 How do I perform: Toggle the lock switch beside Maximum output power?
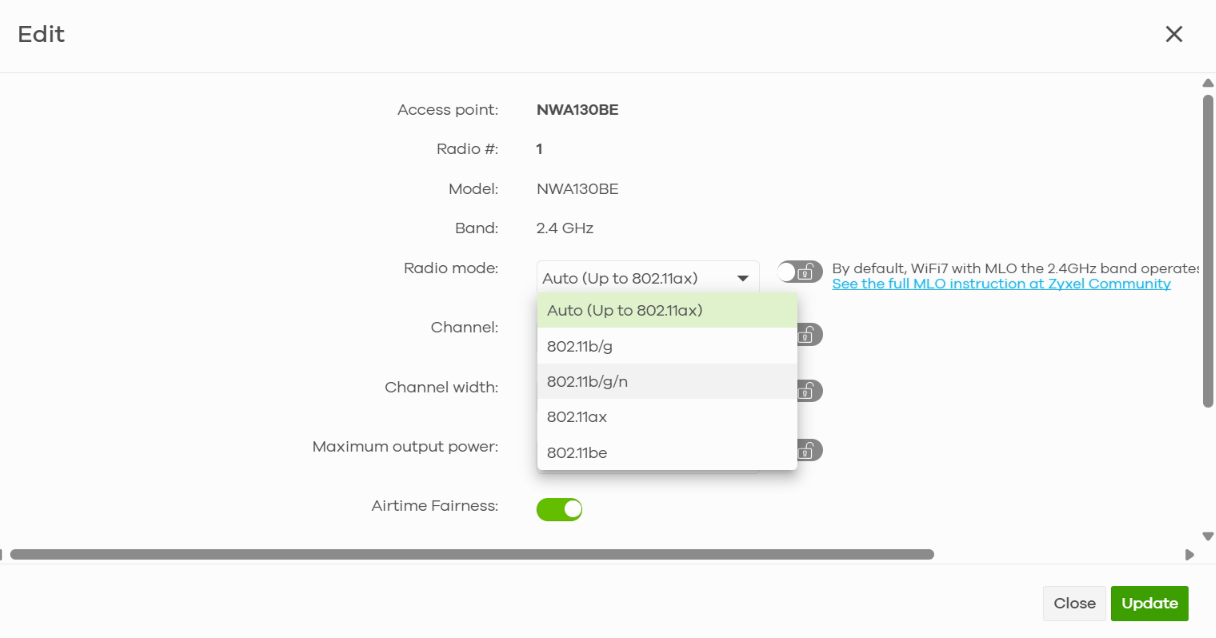[x=808, y=450]
